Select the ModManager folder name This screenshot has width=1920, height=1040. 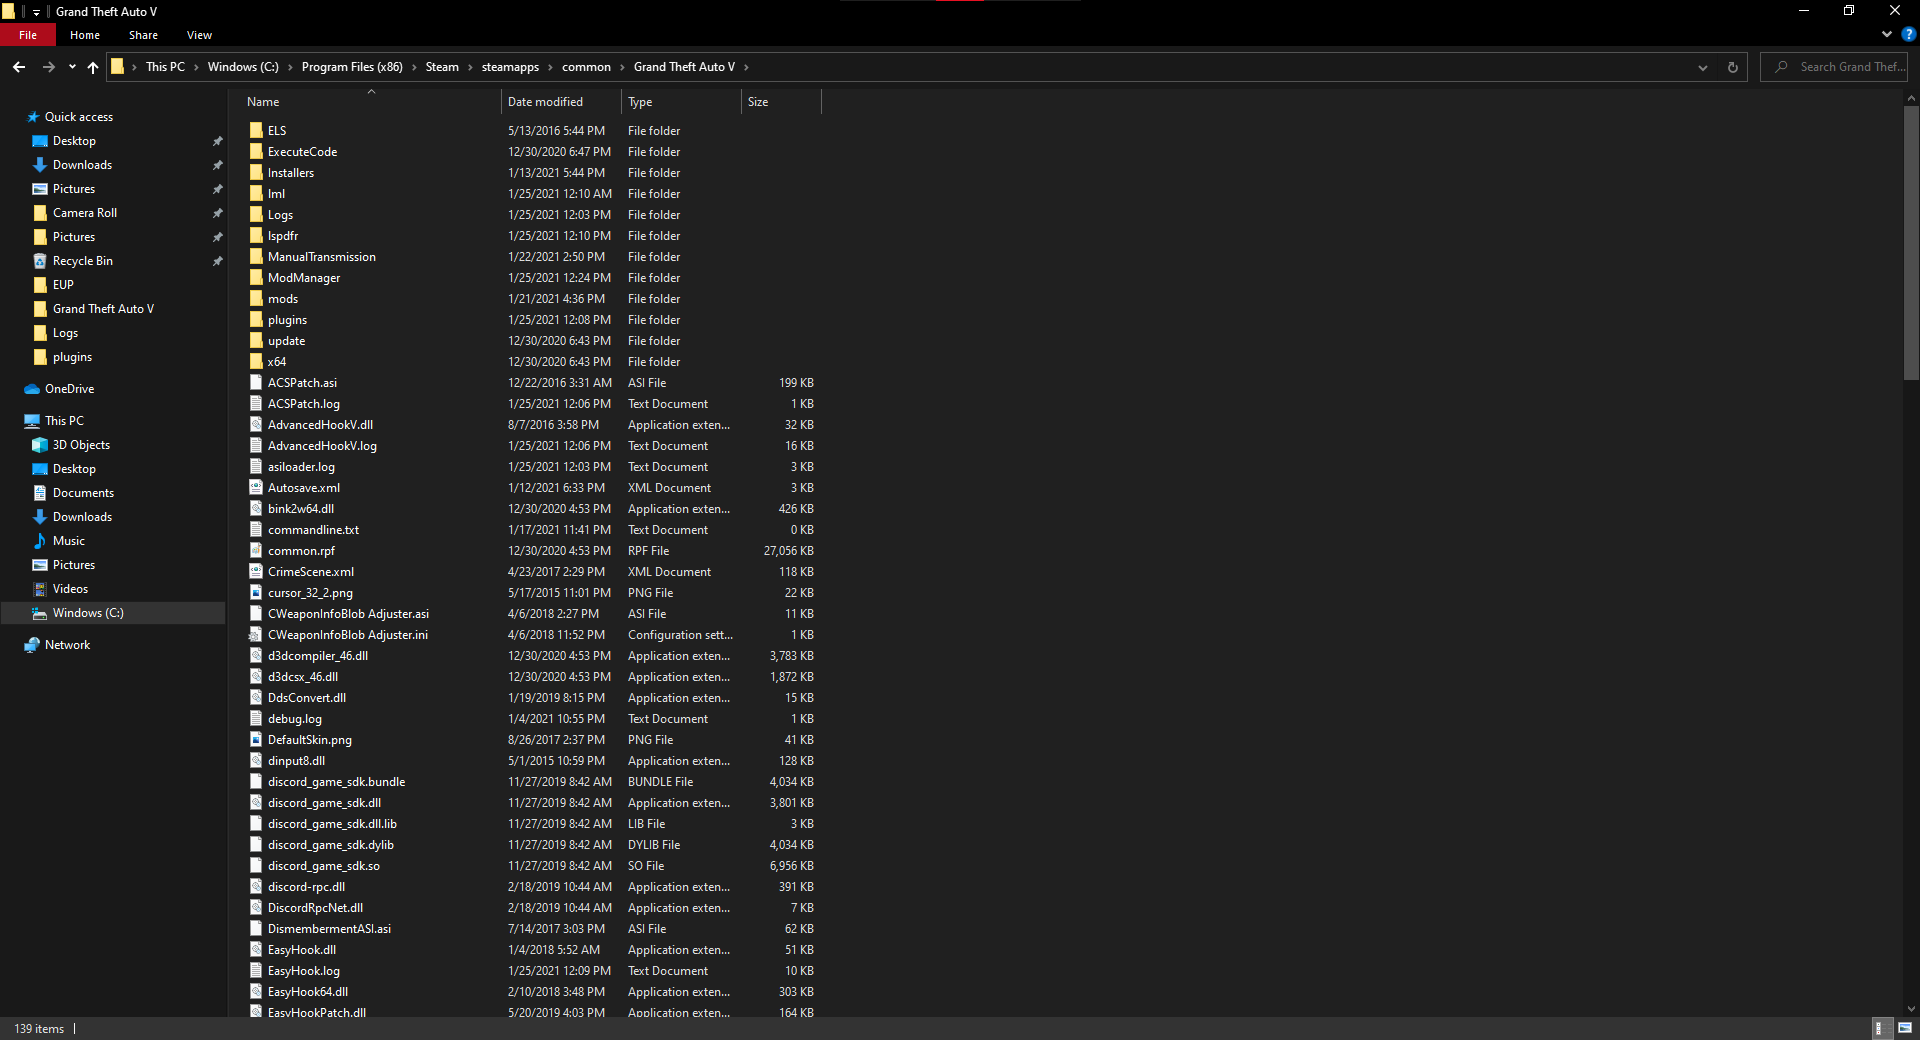(x=304, y=278)
